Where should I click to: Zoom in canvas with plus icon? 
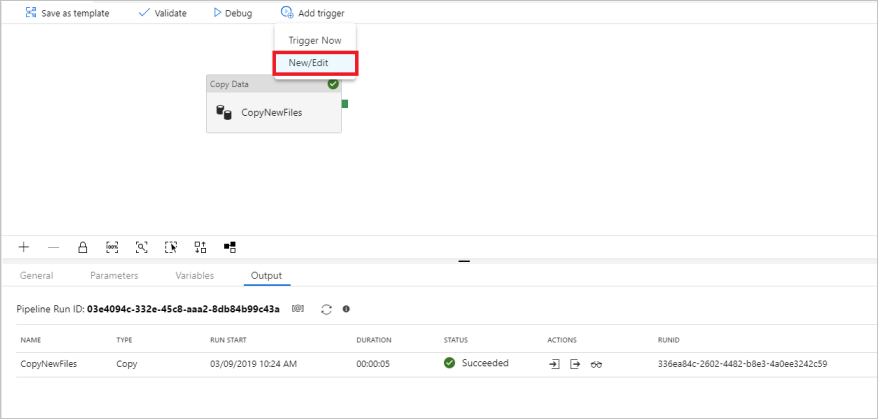tap(24, 247)
